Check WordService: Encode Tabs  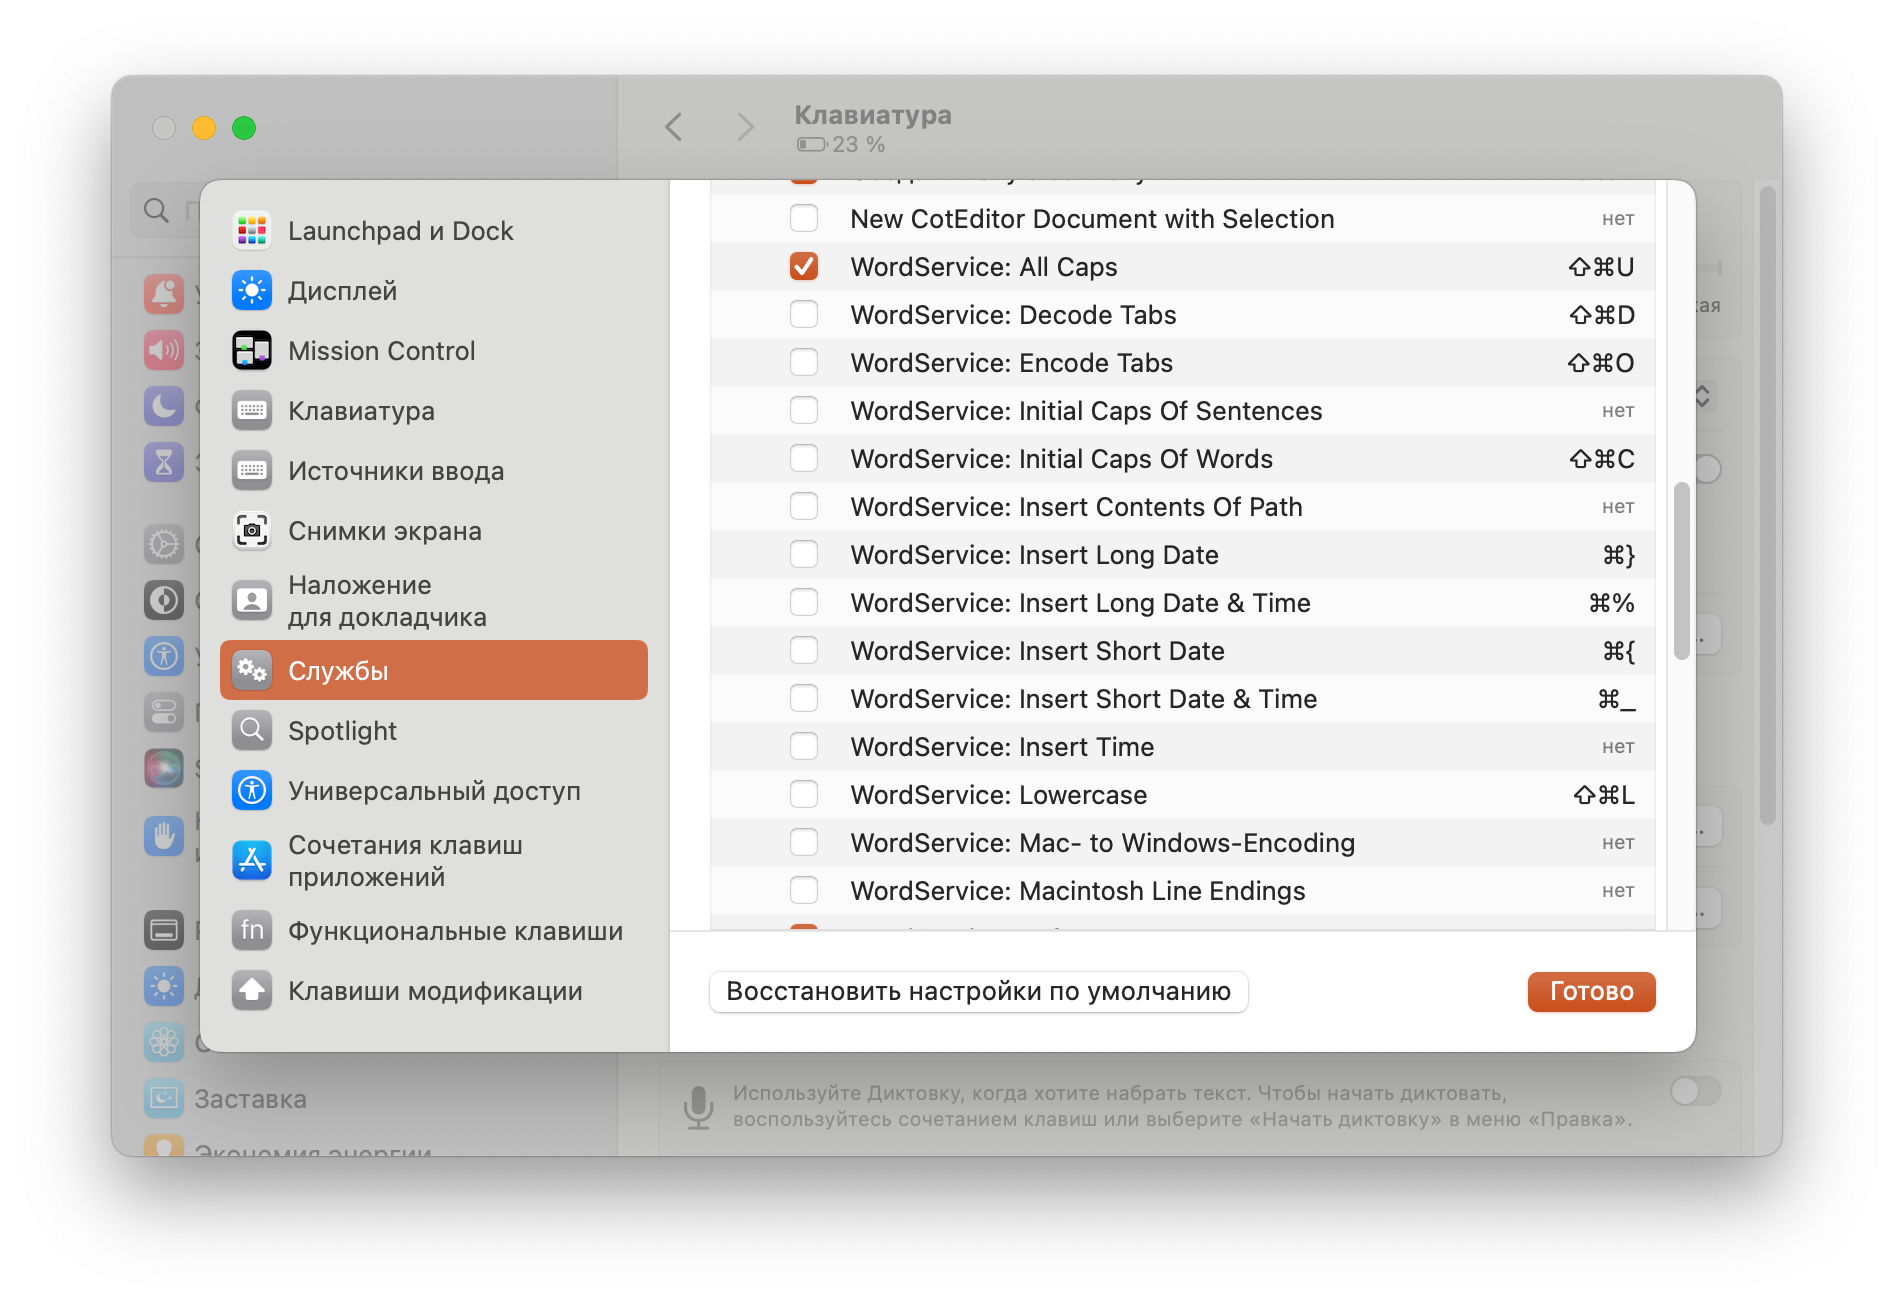[x=804, y=362]
